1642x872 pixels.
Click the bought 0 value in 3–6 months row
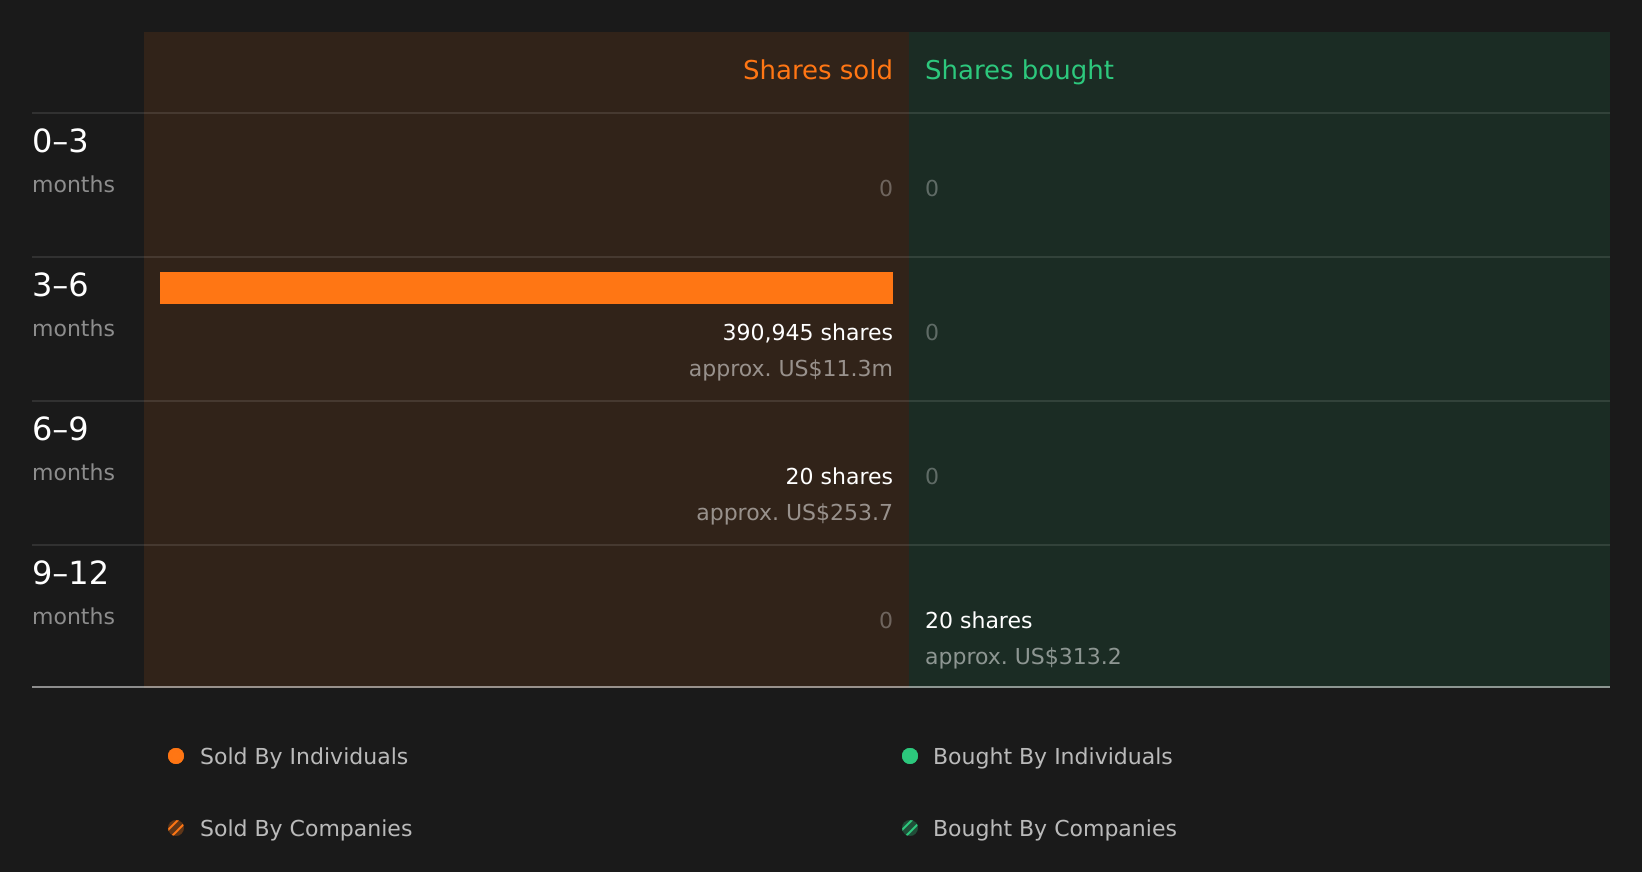pyautogui.click(x=932, y=333)
